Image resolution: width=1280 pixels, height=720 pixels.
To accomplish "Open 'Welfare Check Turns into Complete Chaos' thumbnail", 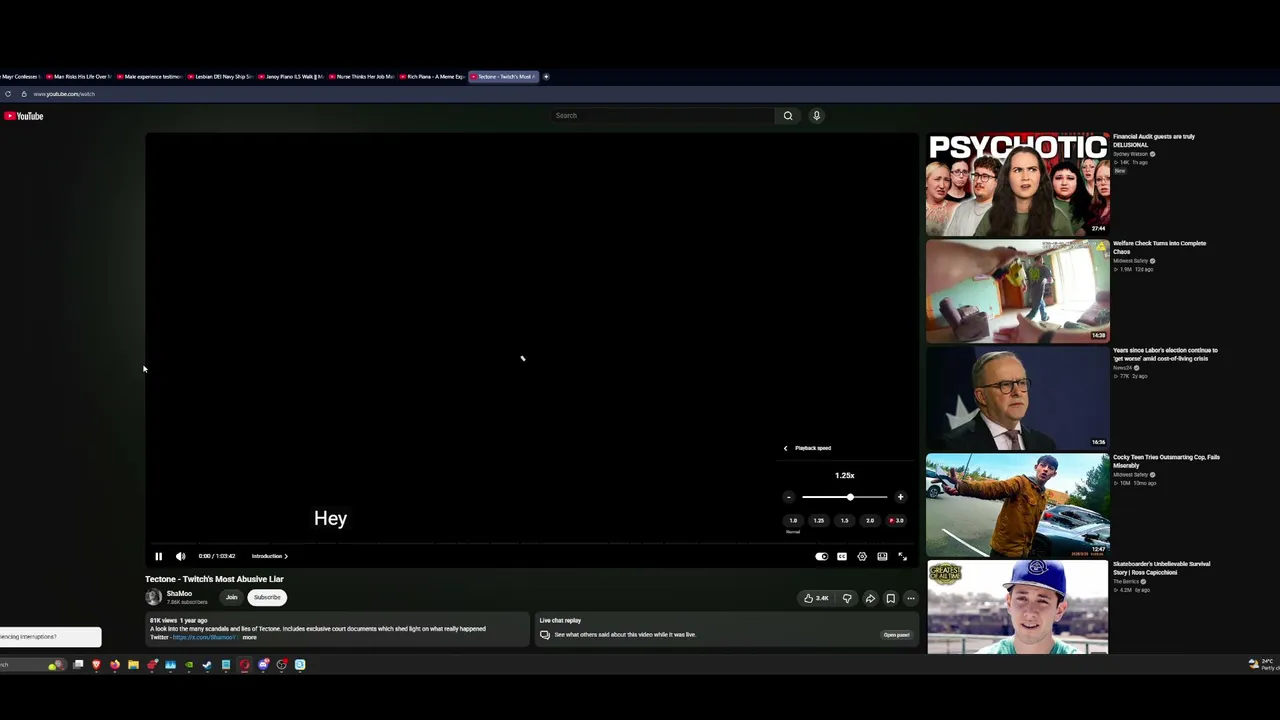I will tap(1017, 291).
